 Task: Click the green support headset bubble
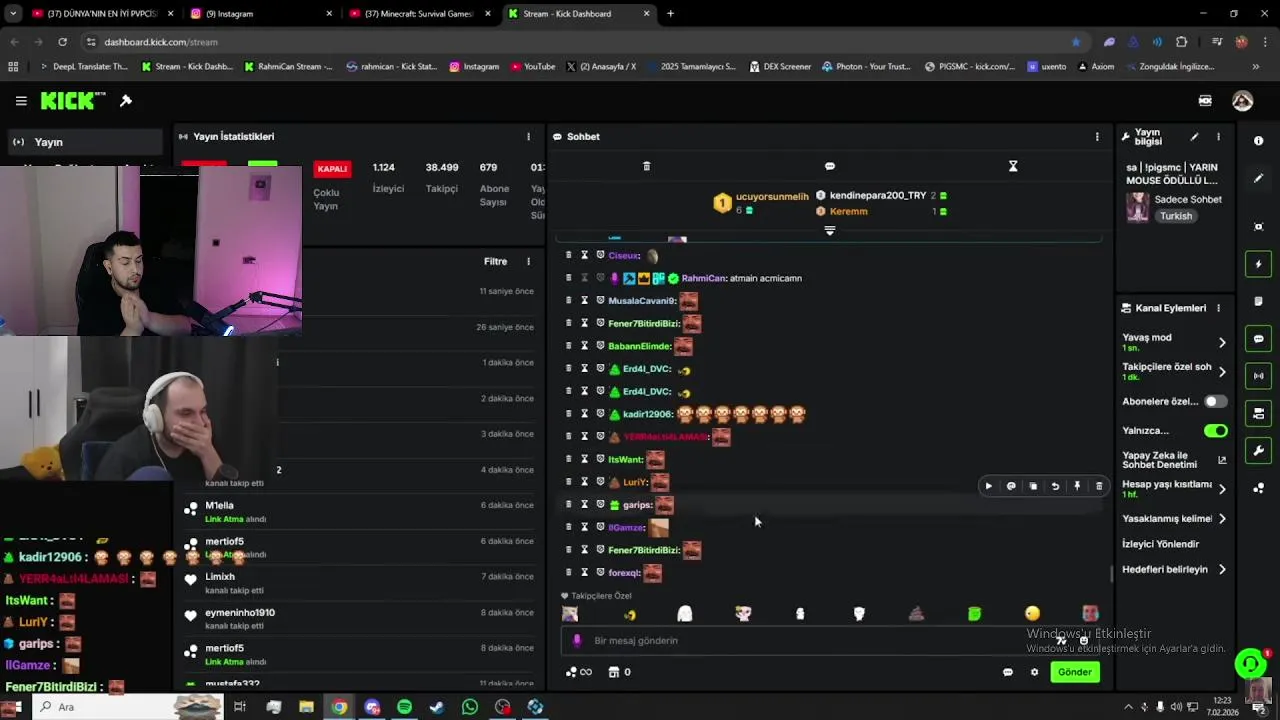point(1249,664)
